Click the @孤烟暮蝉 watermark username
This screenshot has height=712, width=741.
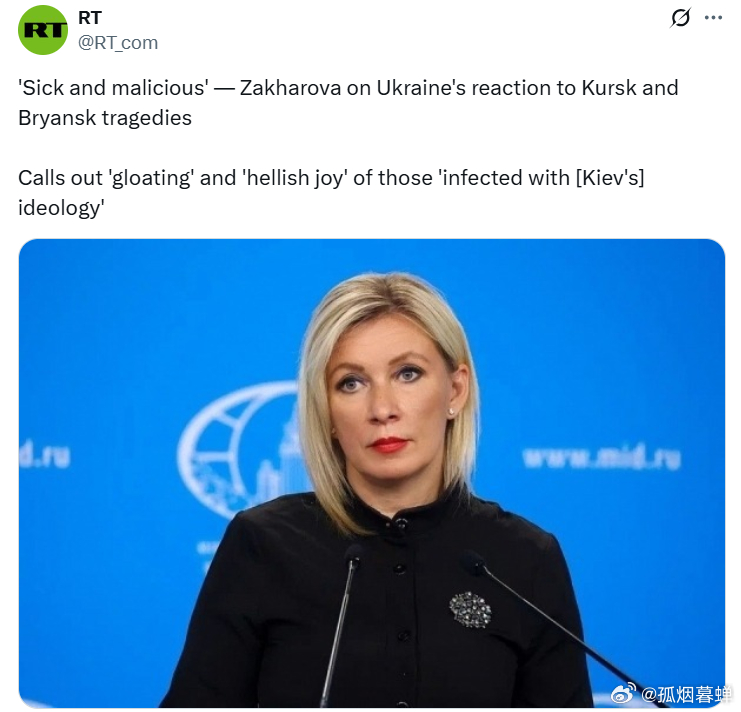[685, 694]
